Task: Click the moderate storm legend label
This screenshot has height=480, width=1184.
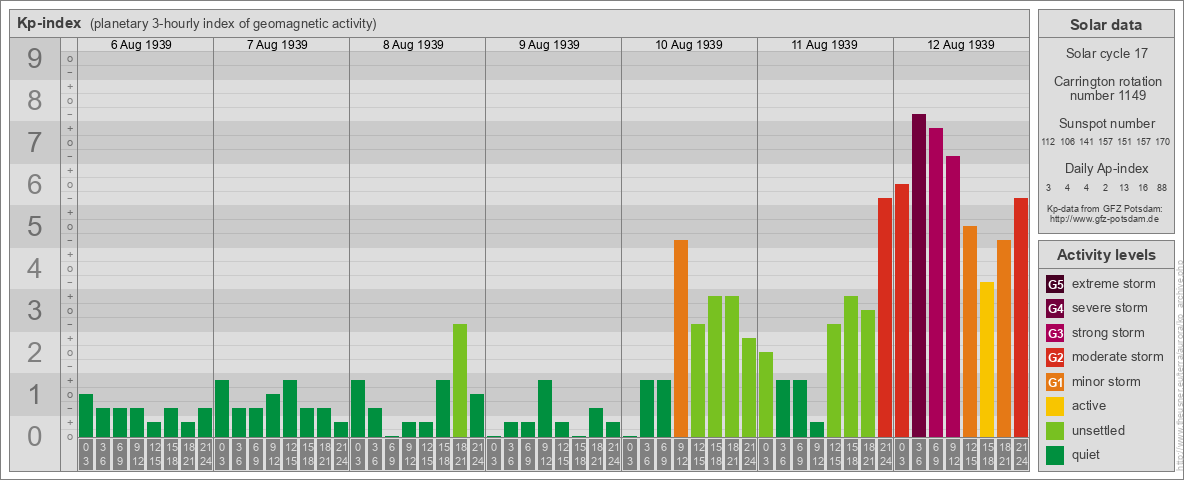Action: (x=1118, y=357)
